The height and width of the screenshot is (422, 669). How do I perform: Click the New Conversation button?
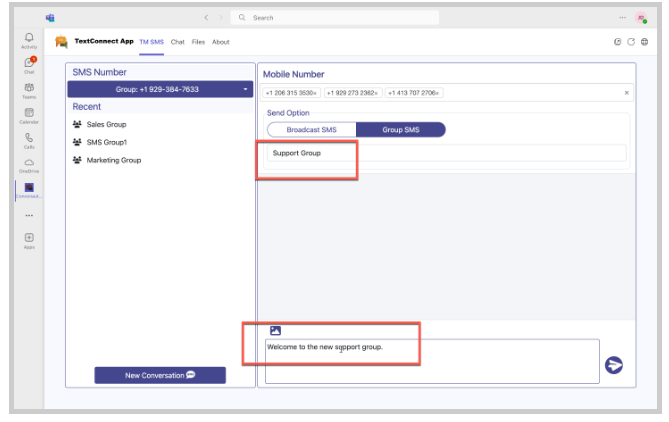(x=160, y=375)
